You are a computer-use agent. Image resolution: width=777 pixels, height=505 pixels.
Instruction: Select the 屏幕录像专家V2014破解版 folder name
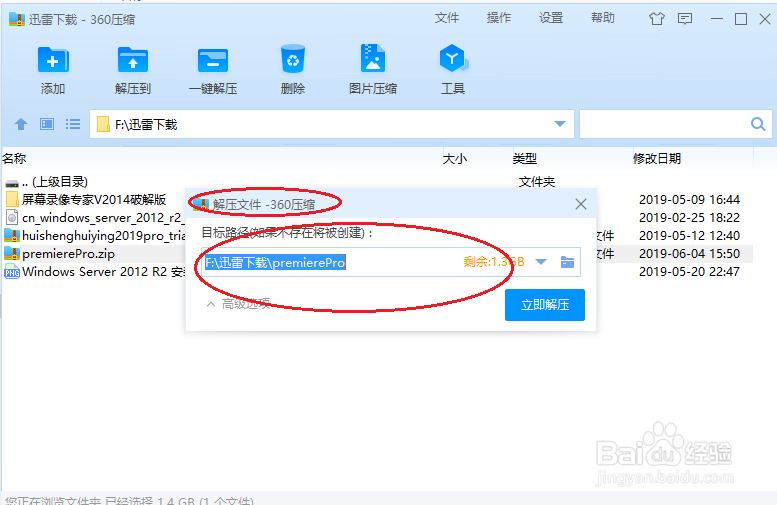94,199
